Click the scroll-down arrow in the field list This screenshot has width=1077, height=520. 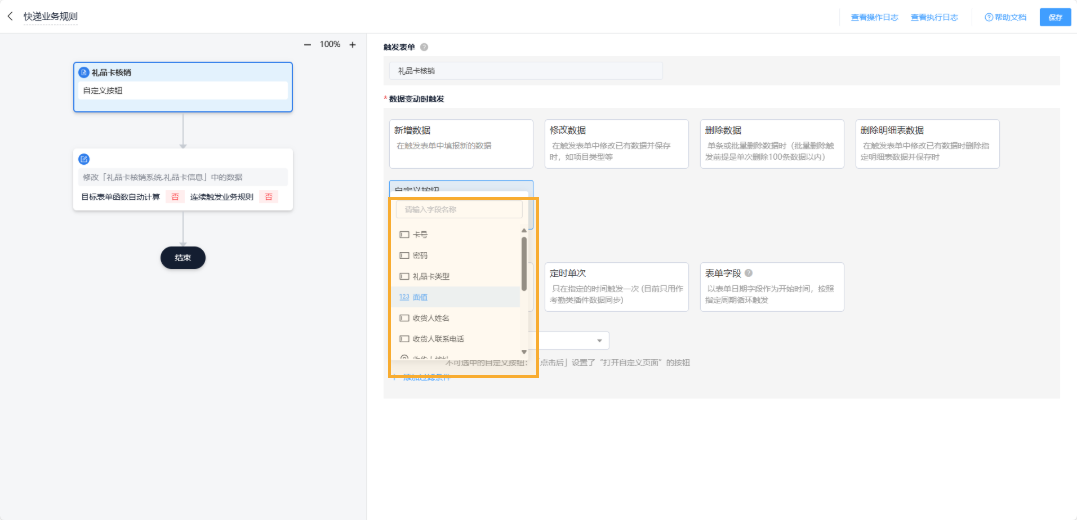click(x=524, y=352)
